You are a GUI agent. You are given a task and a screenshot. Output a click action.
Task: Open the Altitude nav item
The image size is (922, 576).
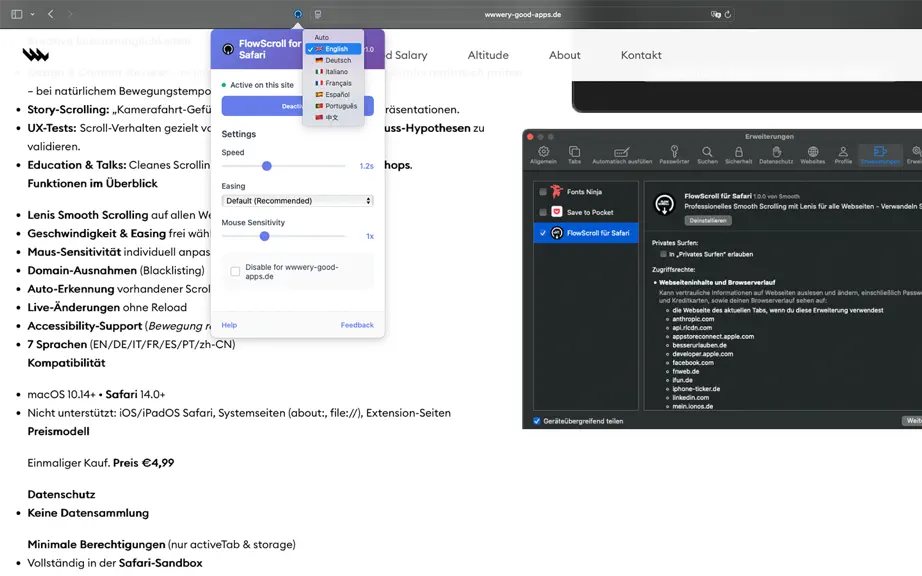[x=488, y=55]
